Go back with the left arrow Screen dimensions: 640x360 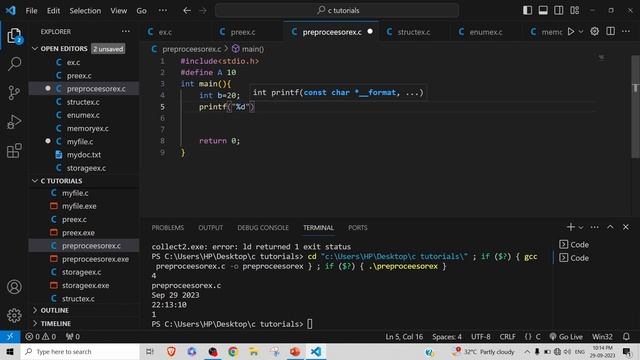[x=187, y=11]
